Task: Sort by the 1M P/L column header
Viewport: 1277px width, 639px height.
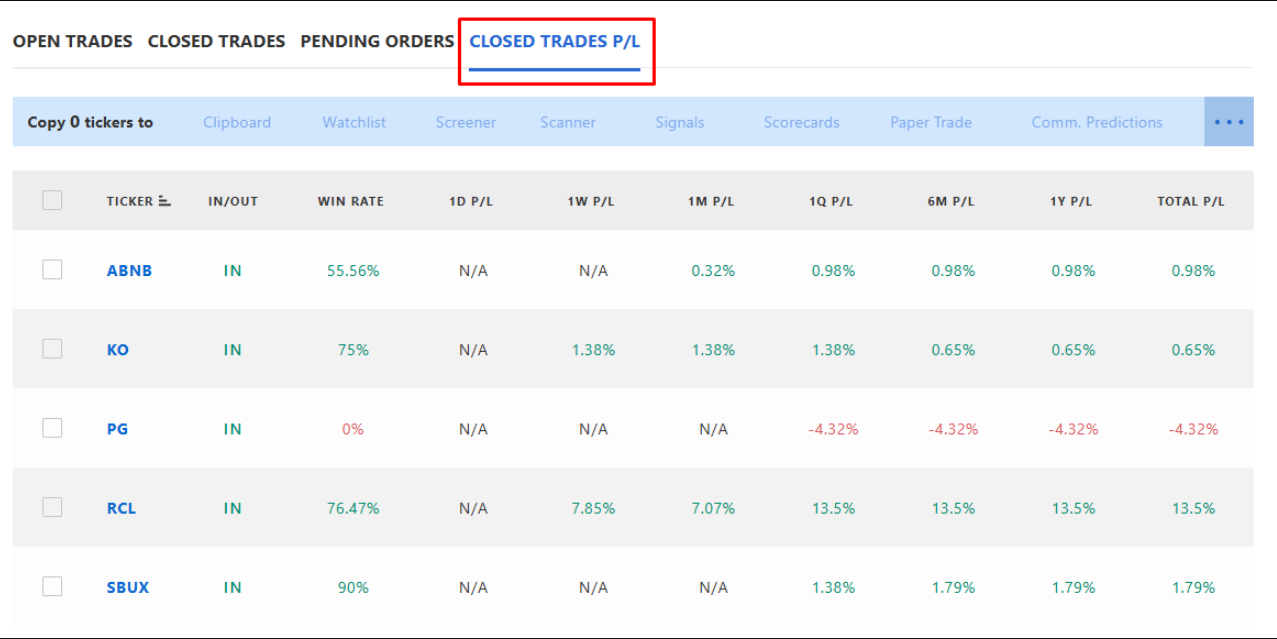Action: (711, 201)
